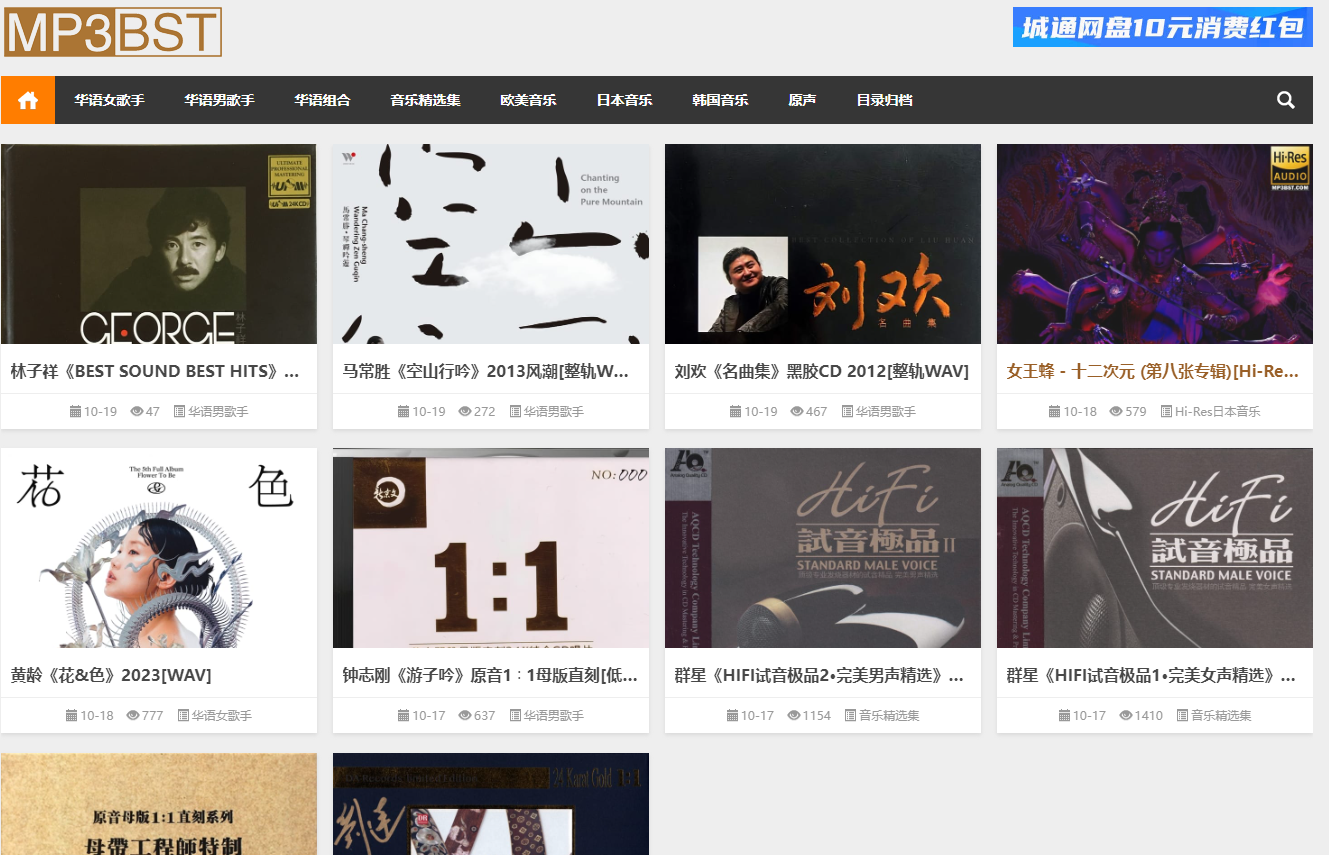Click calendar icon on 刘欢 card

735,411
